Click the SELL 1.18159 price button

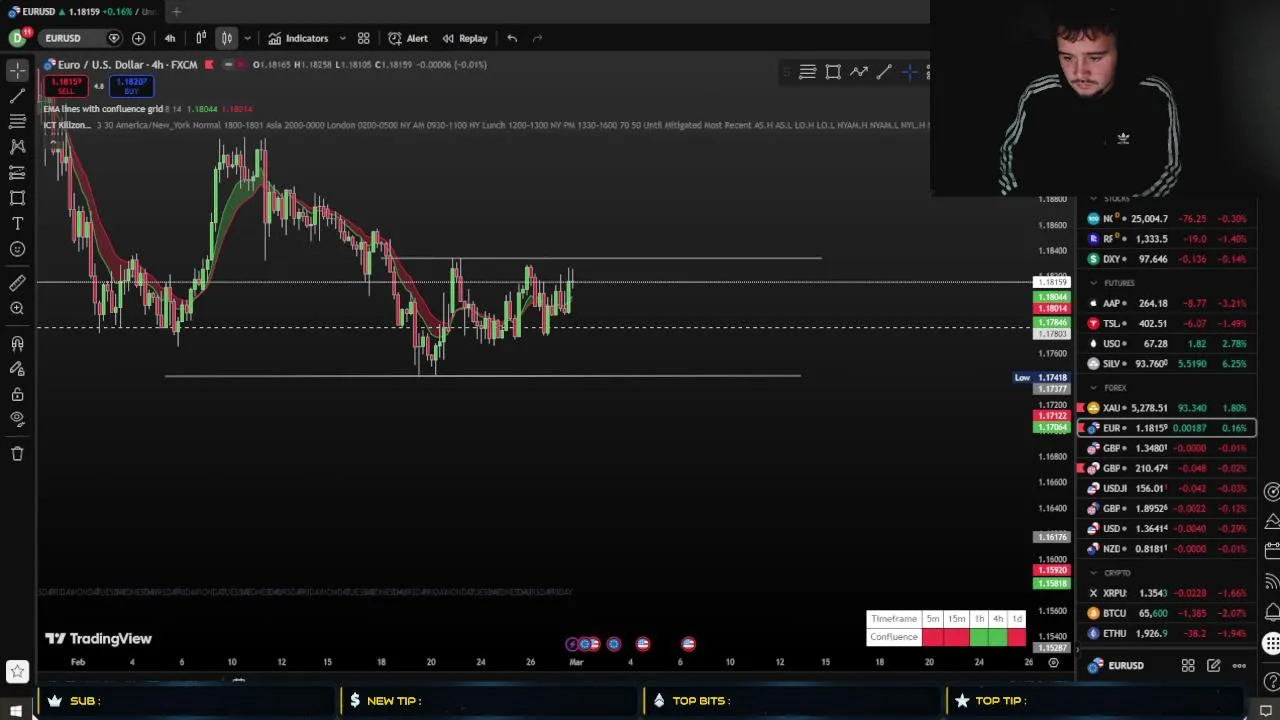click(x=66, y=86)
